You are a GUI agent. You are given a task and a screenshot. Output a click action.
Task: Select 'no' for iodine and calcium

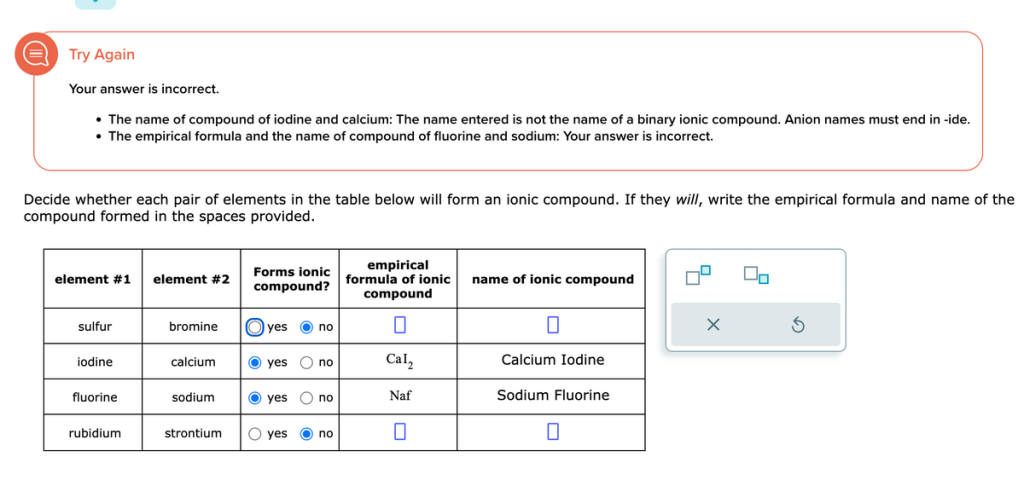click(307, 362)
